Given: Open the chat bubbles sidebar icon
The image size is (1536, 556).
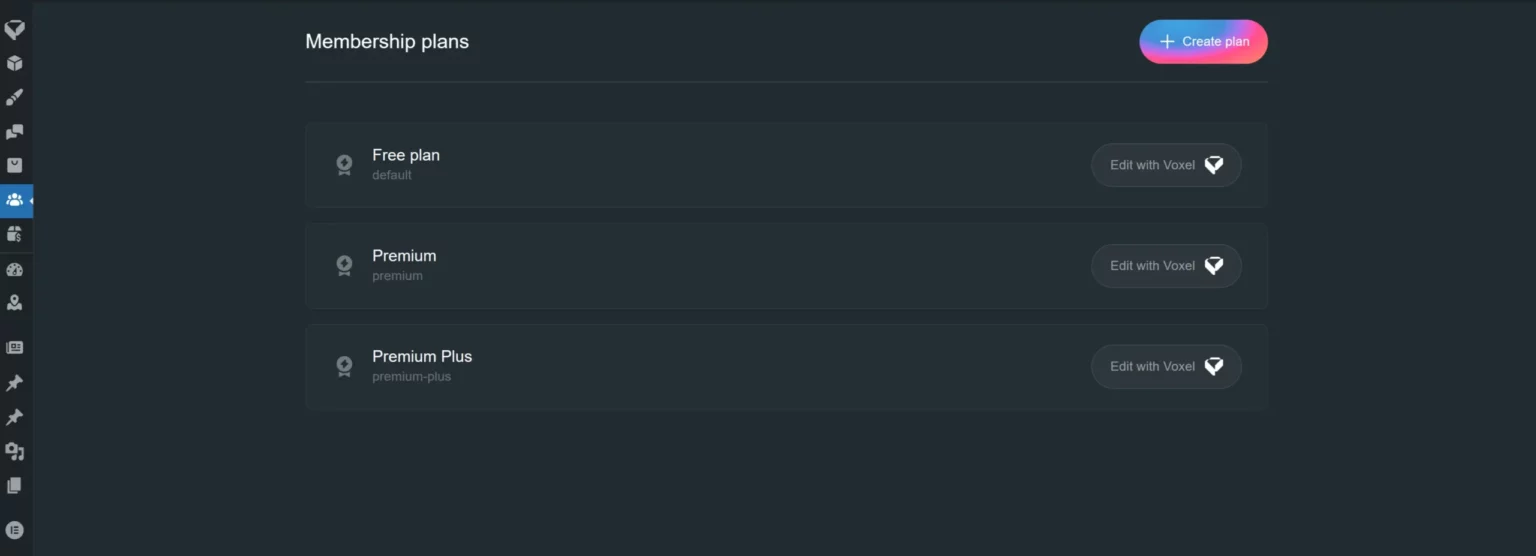Looking at the screenshot, I should (x=14, y=132).
